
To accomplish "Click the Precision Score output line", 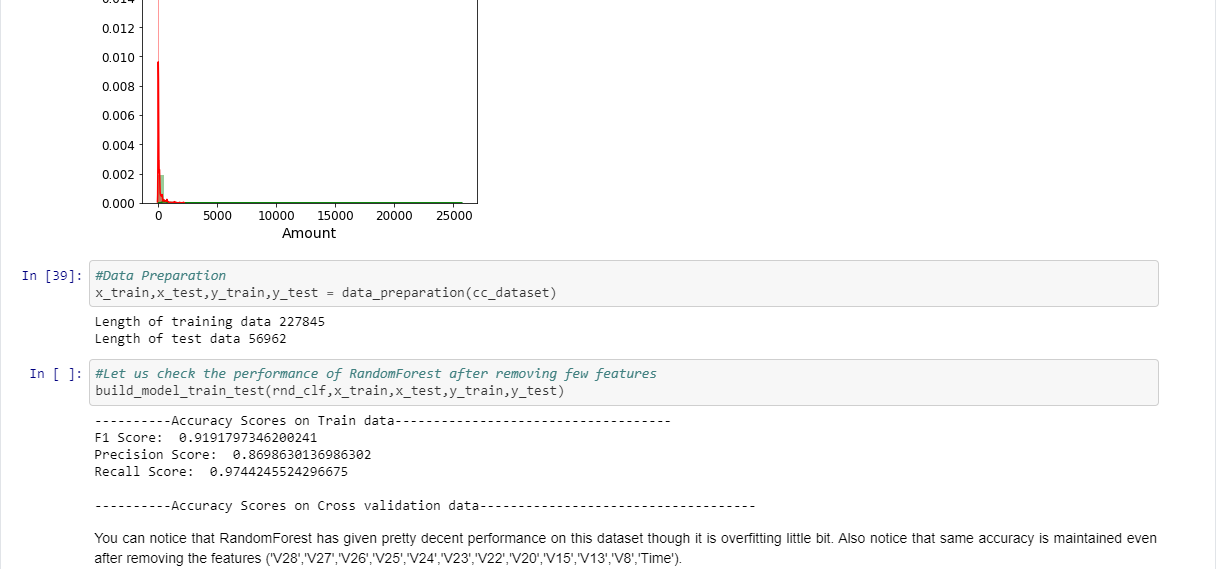I will point(232,455).
